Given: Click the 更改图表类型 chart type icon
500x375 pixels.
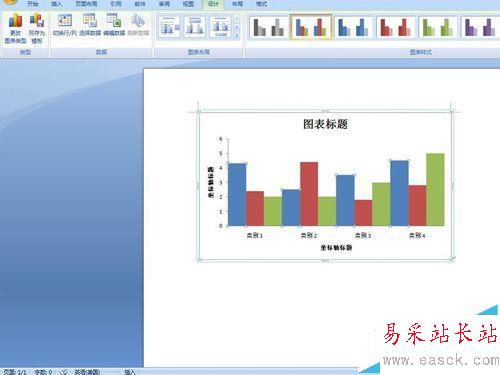Looking at the screenshot, I should (15, 29).
